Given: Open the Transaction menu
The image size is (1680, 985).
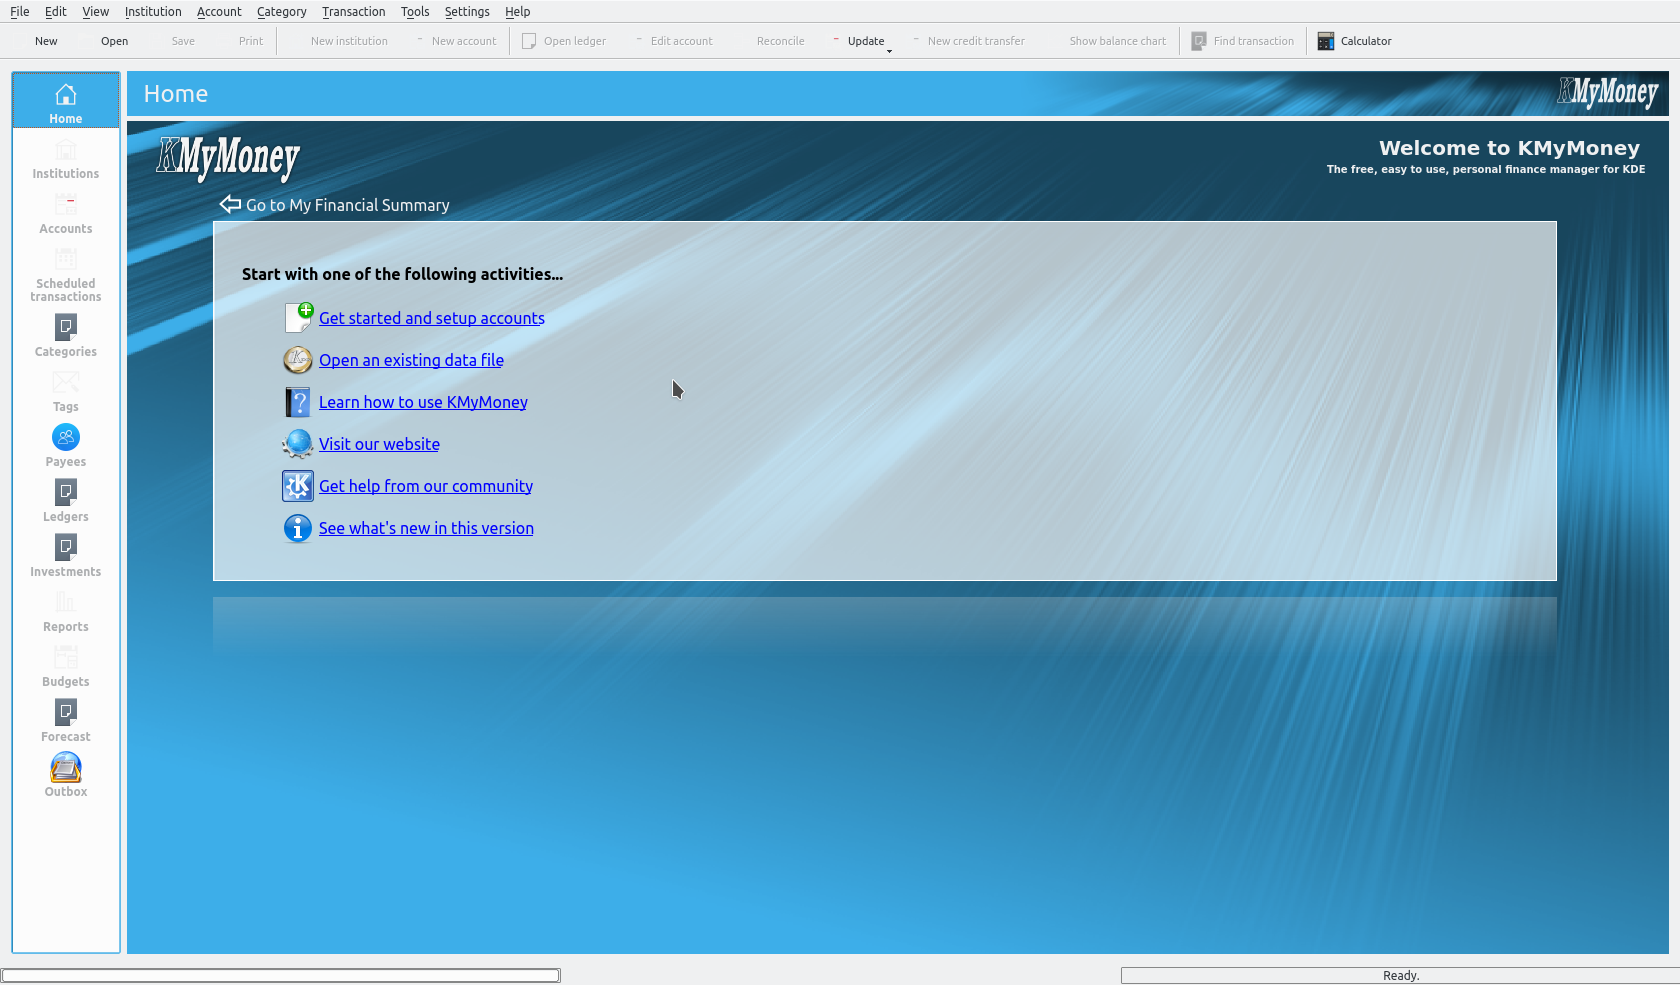Looking at the screenshot, I should click(353, 12).
